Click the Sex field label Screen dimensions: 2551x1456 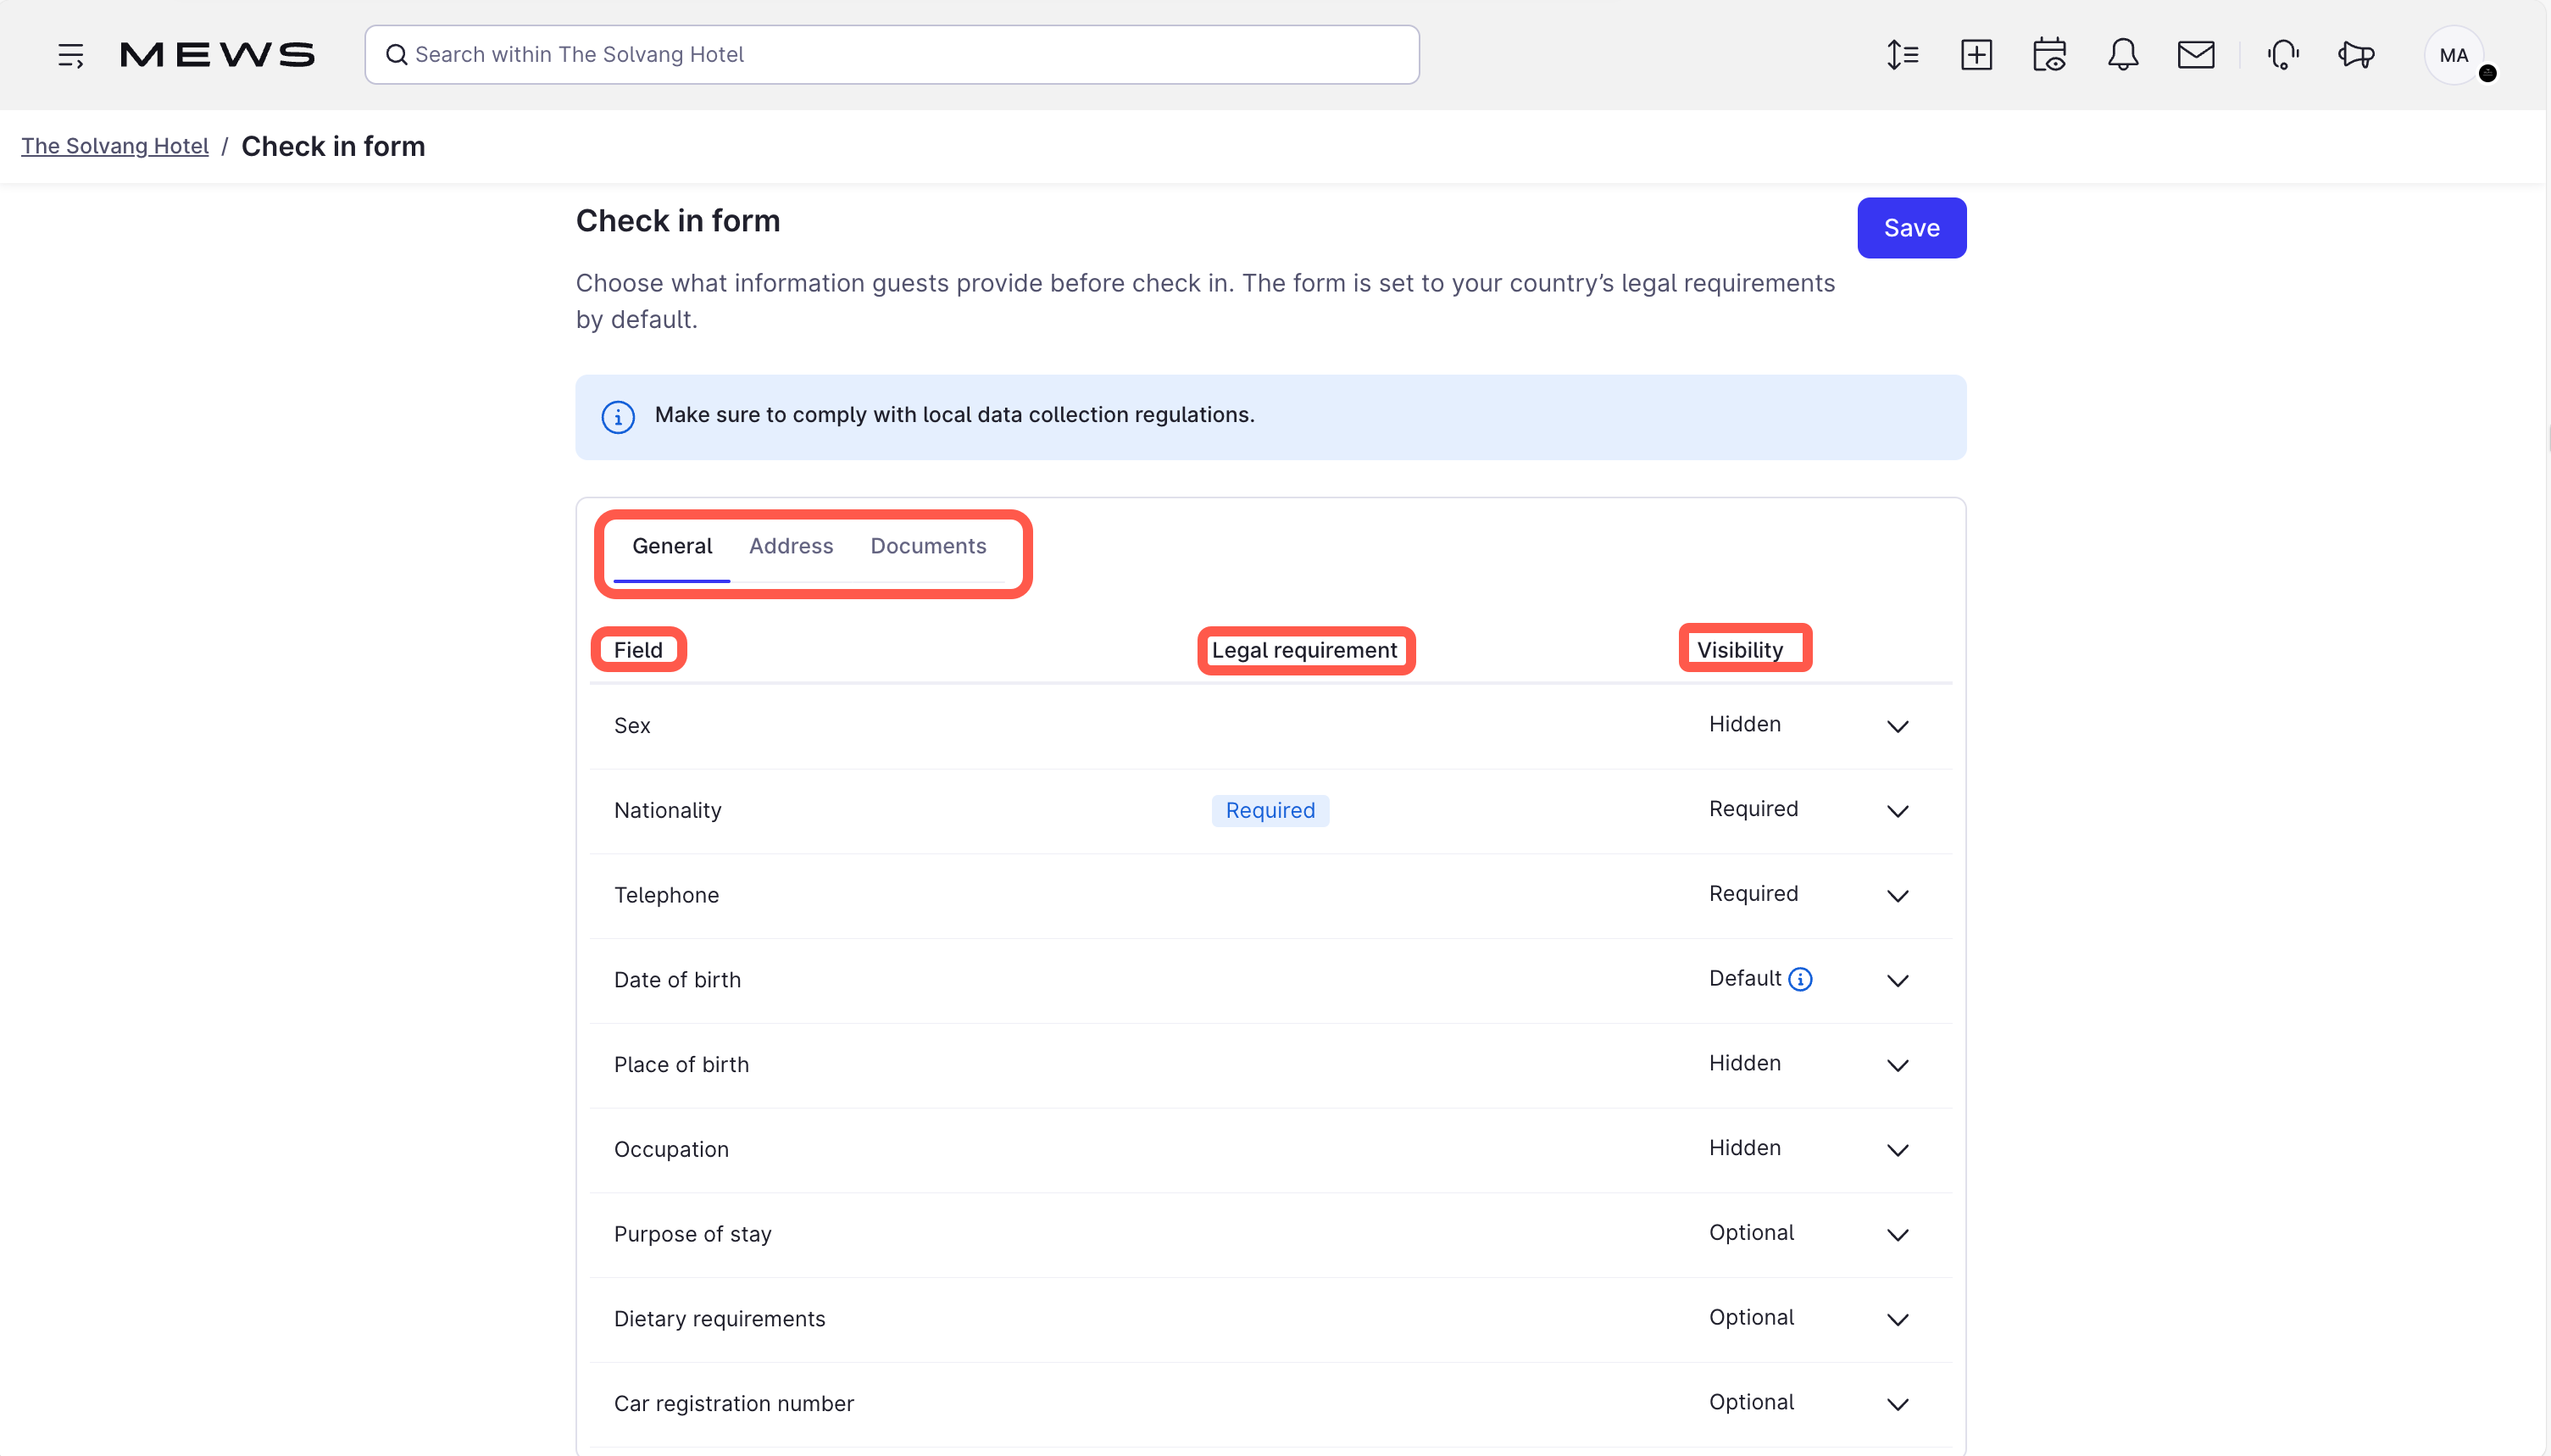pos(632,726)
